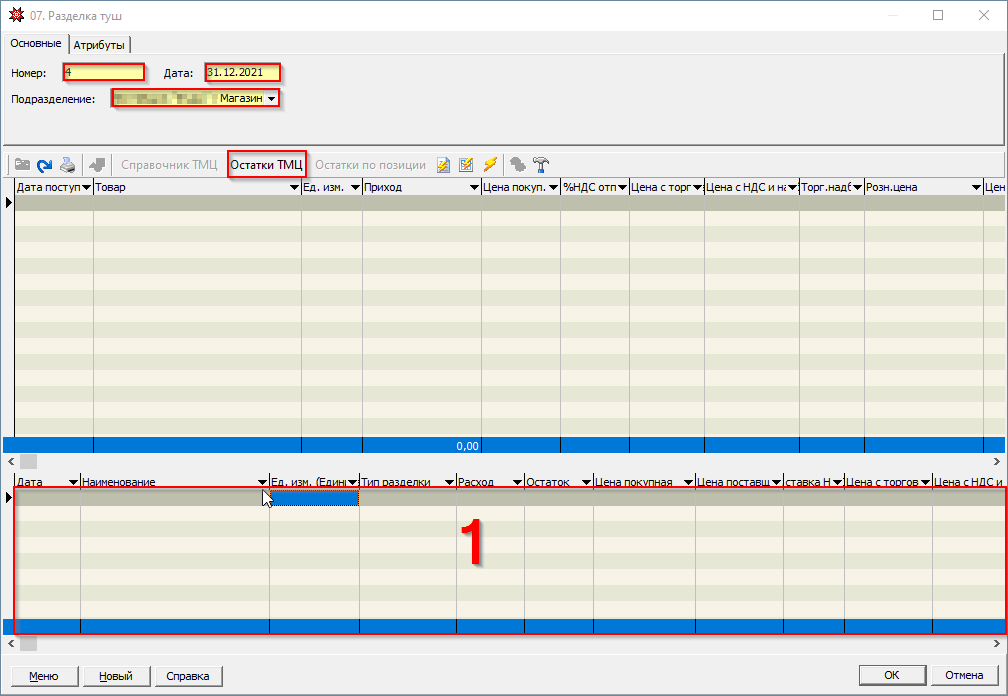Viewport: 1008px width, 696px height.
Task: Click the OK button
Action: [891, 675]
